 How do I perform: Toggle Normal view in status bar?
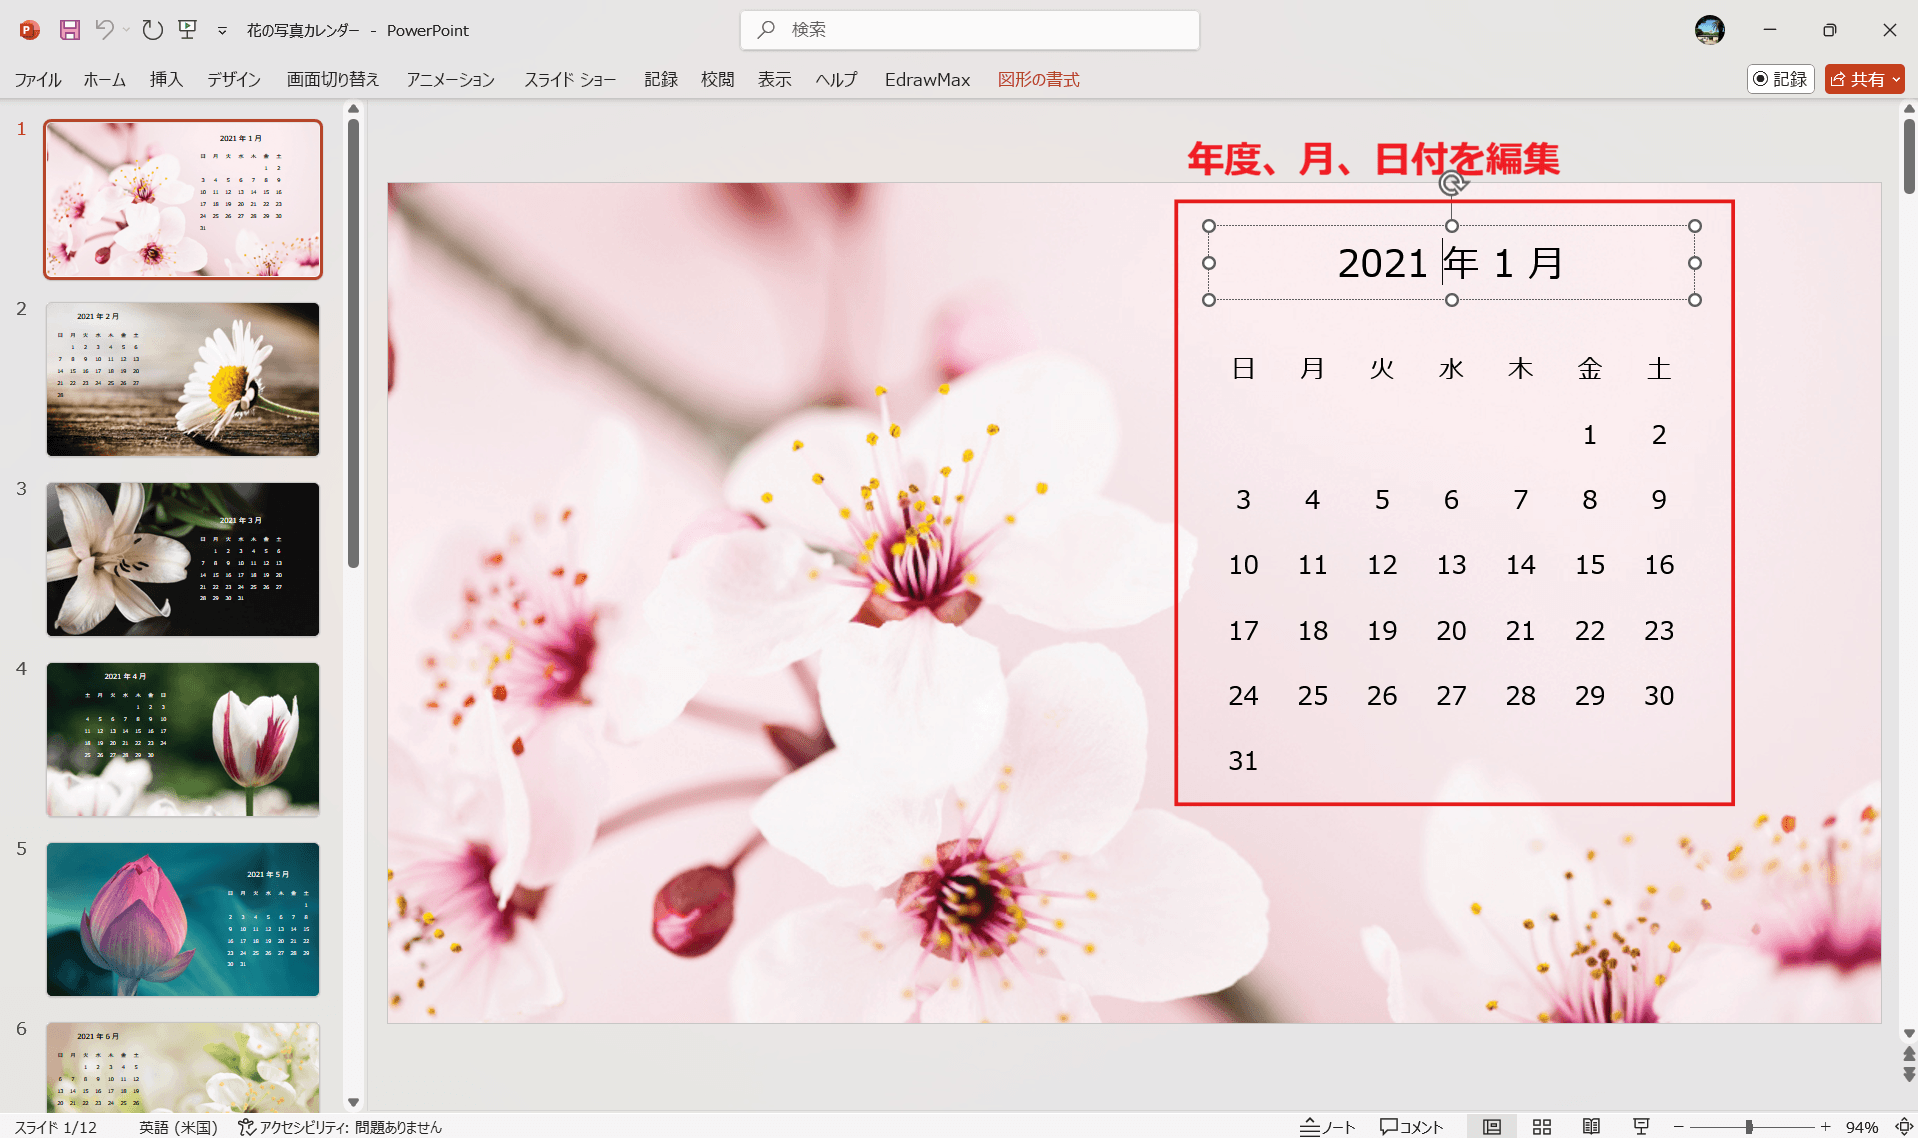(1492, 1127)
